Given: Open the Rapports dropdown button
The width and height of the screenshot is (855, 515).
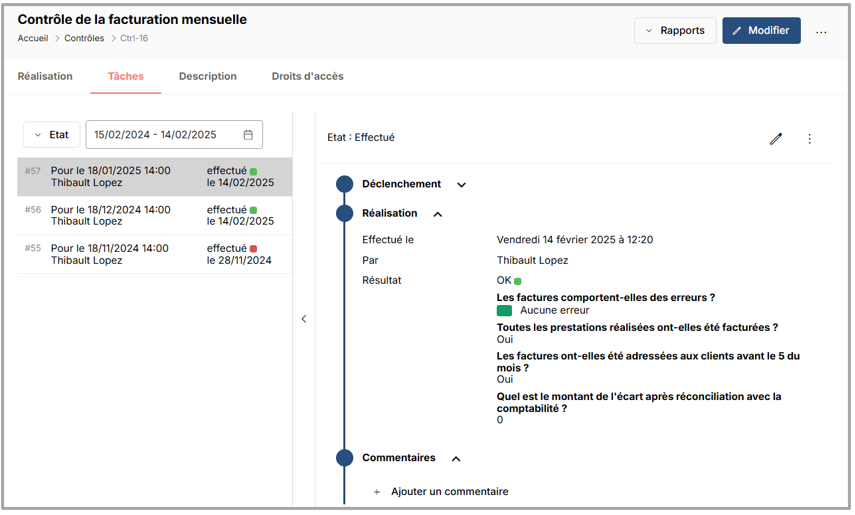Looking at the screenshot, I should (675, 31).
